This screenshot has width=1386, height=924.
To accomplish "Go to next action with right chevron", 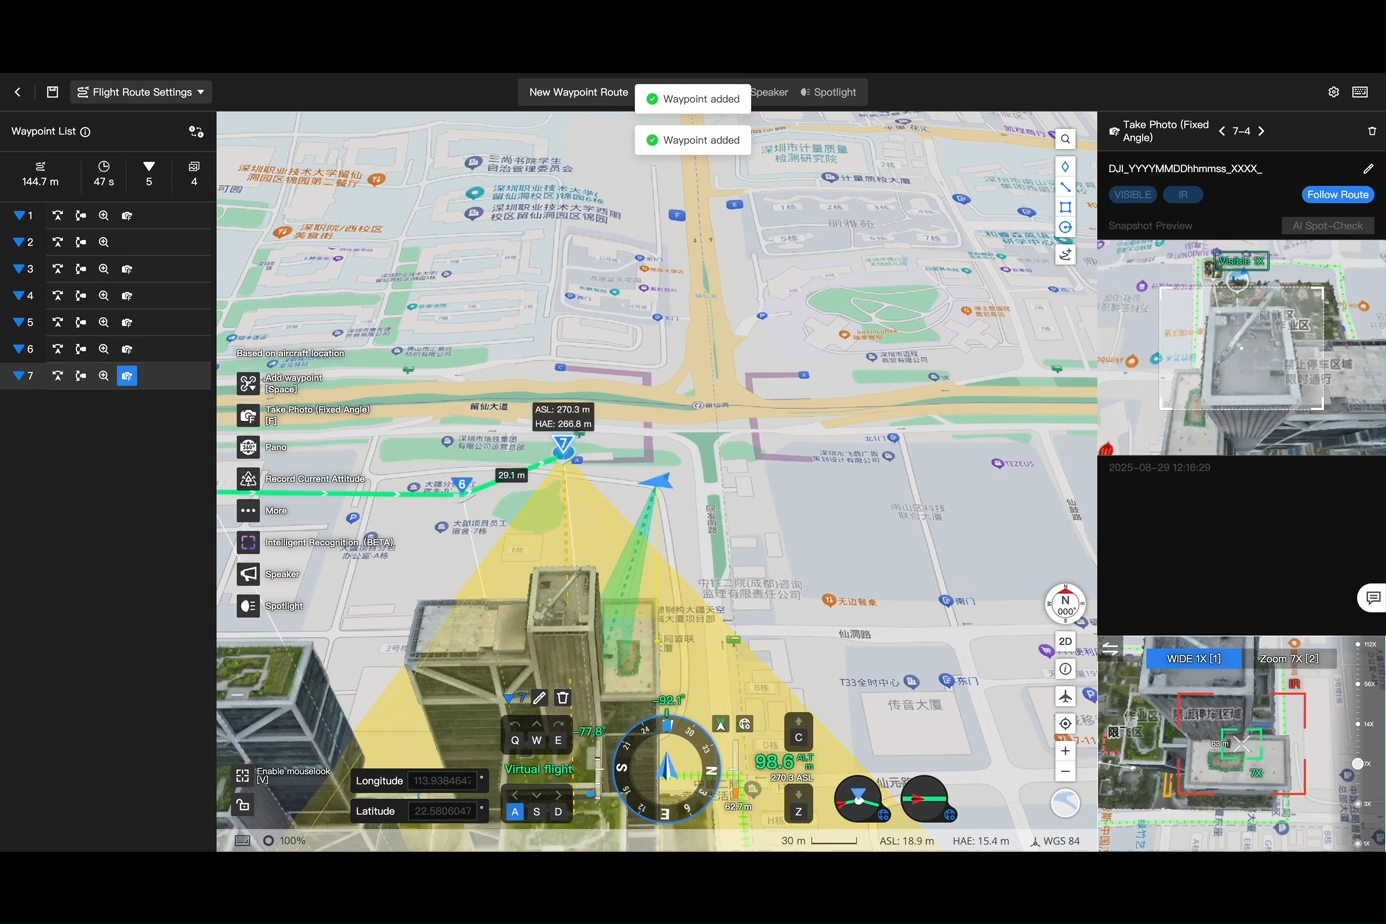I will pos(1261,131).
